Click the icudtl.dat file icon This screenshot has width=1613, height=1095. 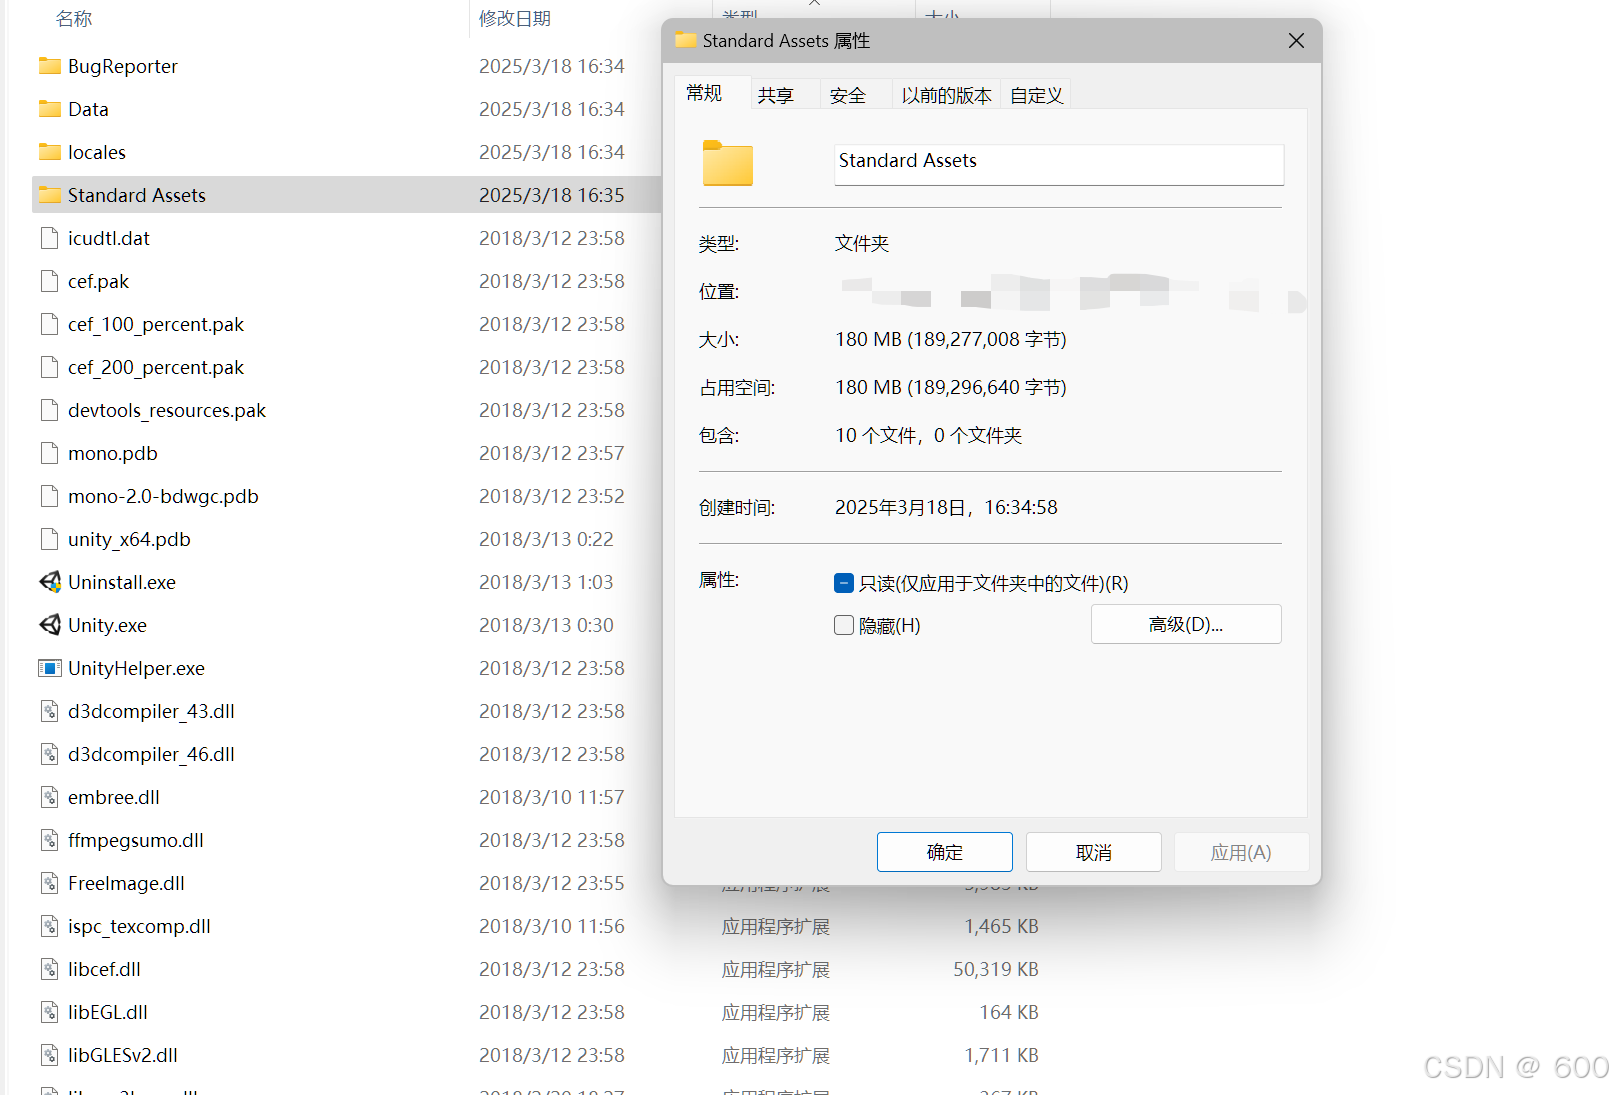coord(49,238)
